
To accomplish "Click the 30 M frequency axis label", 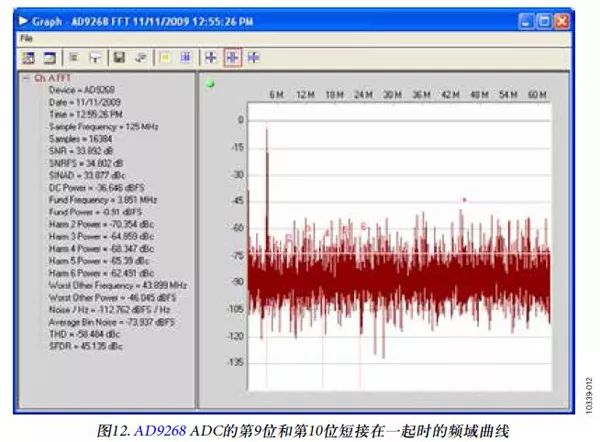I will [x=392, y=95].
